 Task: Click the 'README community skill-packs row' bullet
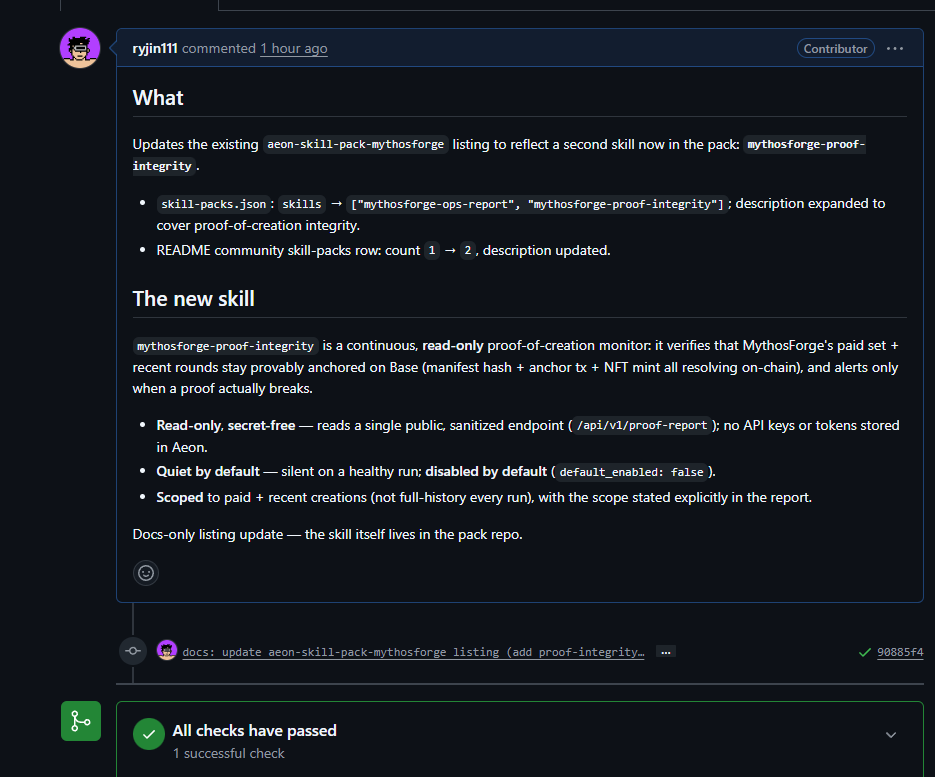click(x=383, y=250)
